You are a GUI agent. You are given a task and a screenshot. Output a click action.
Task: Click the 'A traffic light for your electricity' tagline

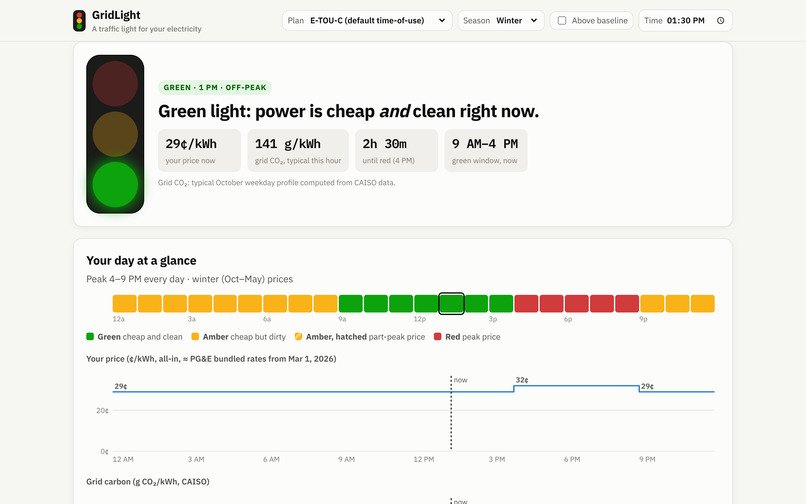tap(146, 29)
